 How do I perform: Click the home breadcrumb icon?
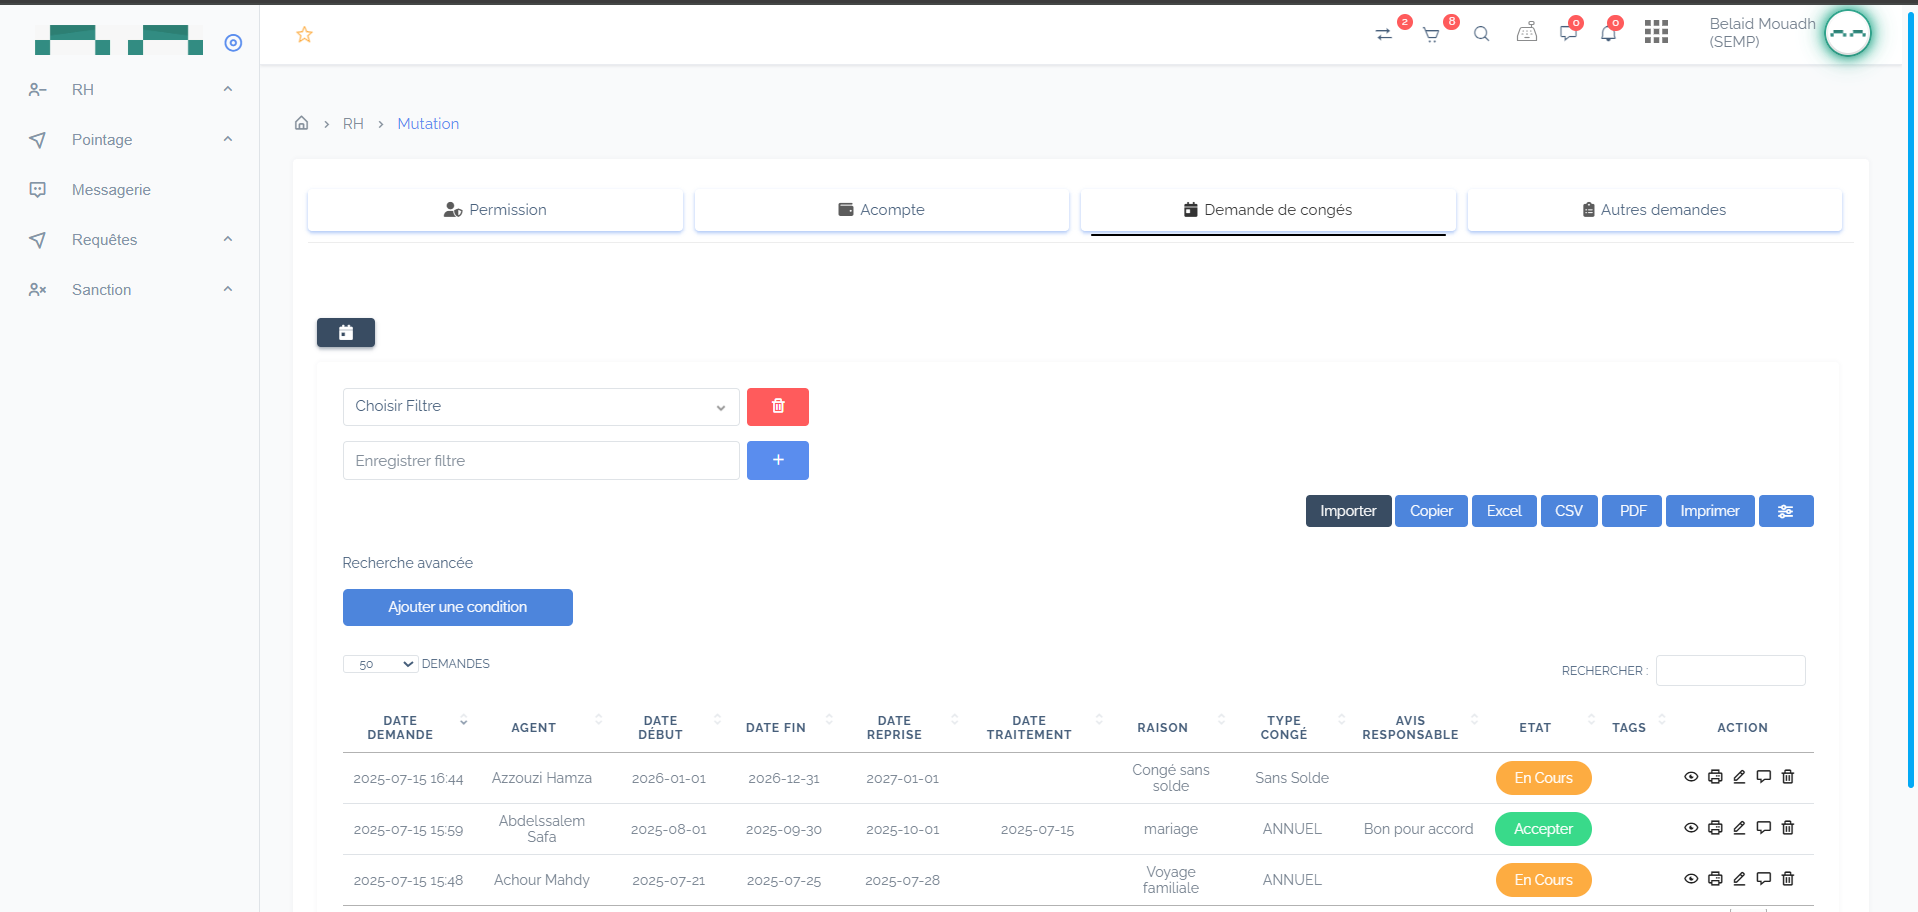(x=301, y=123)
